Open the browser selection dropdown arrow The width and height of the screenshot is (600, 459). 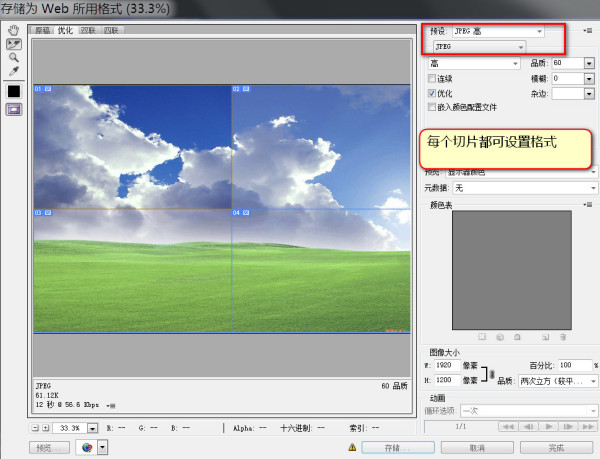click(x=103, y=447)
